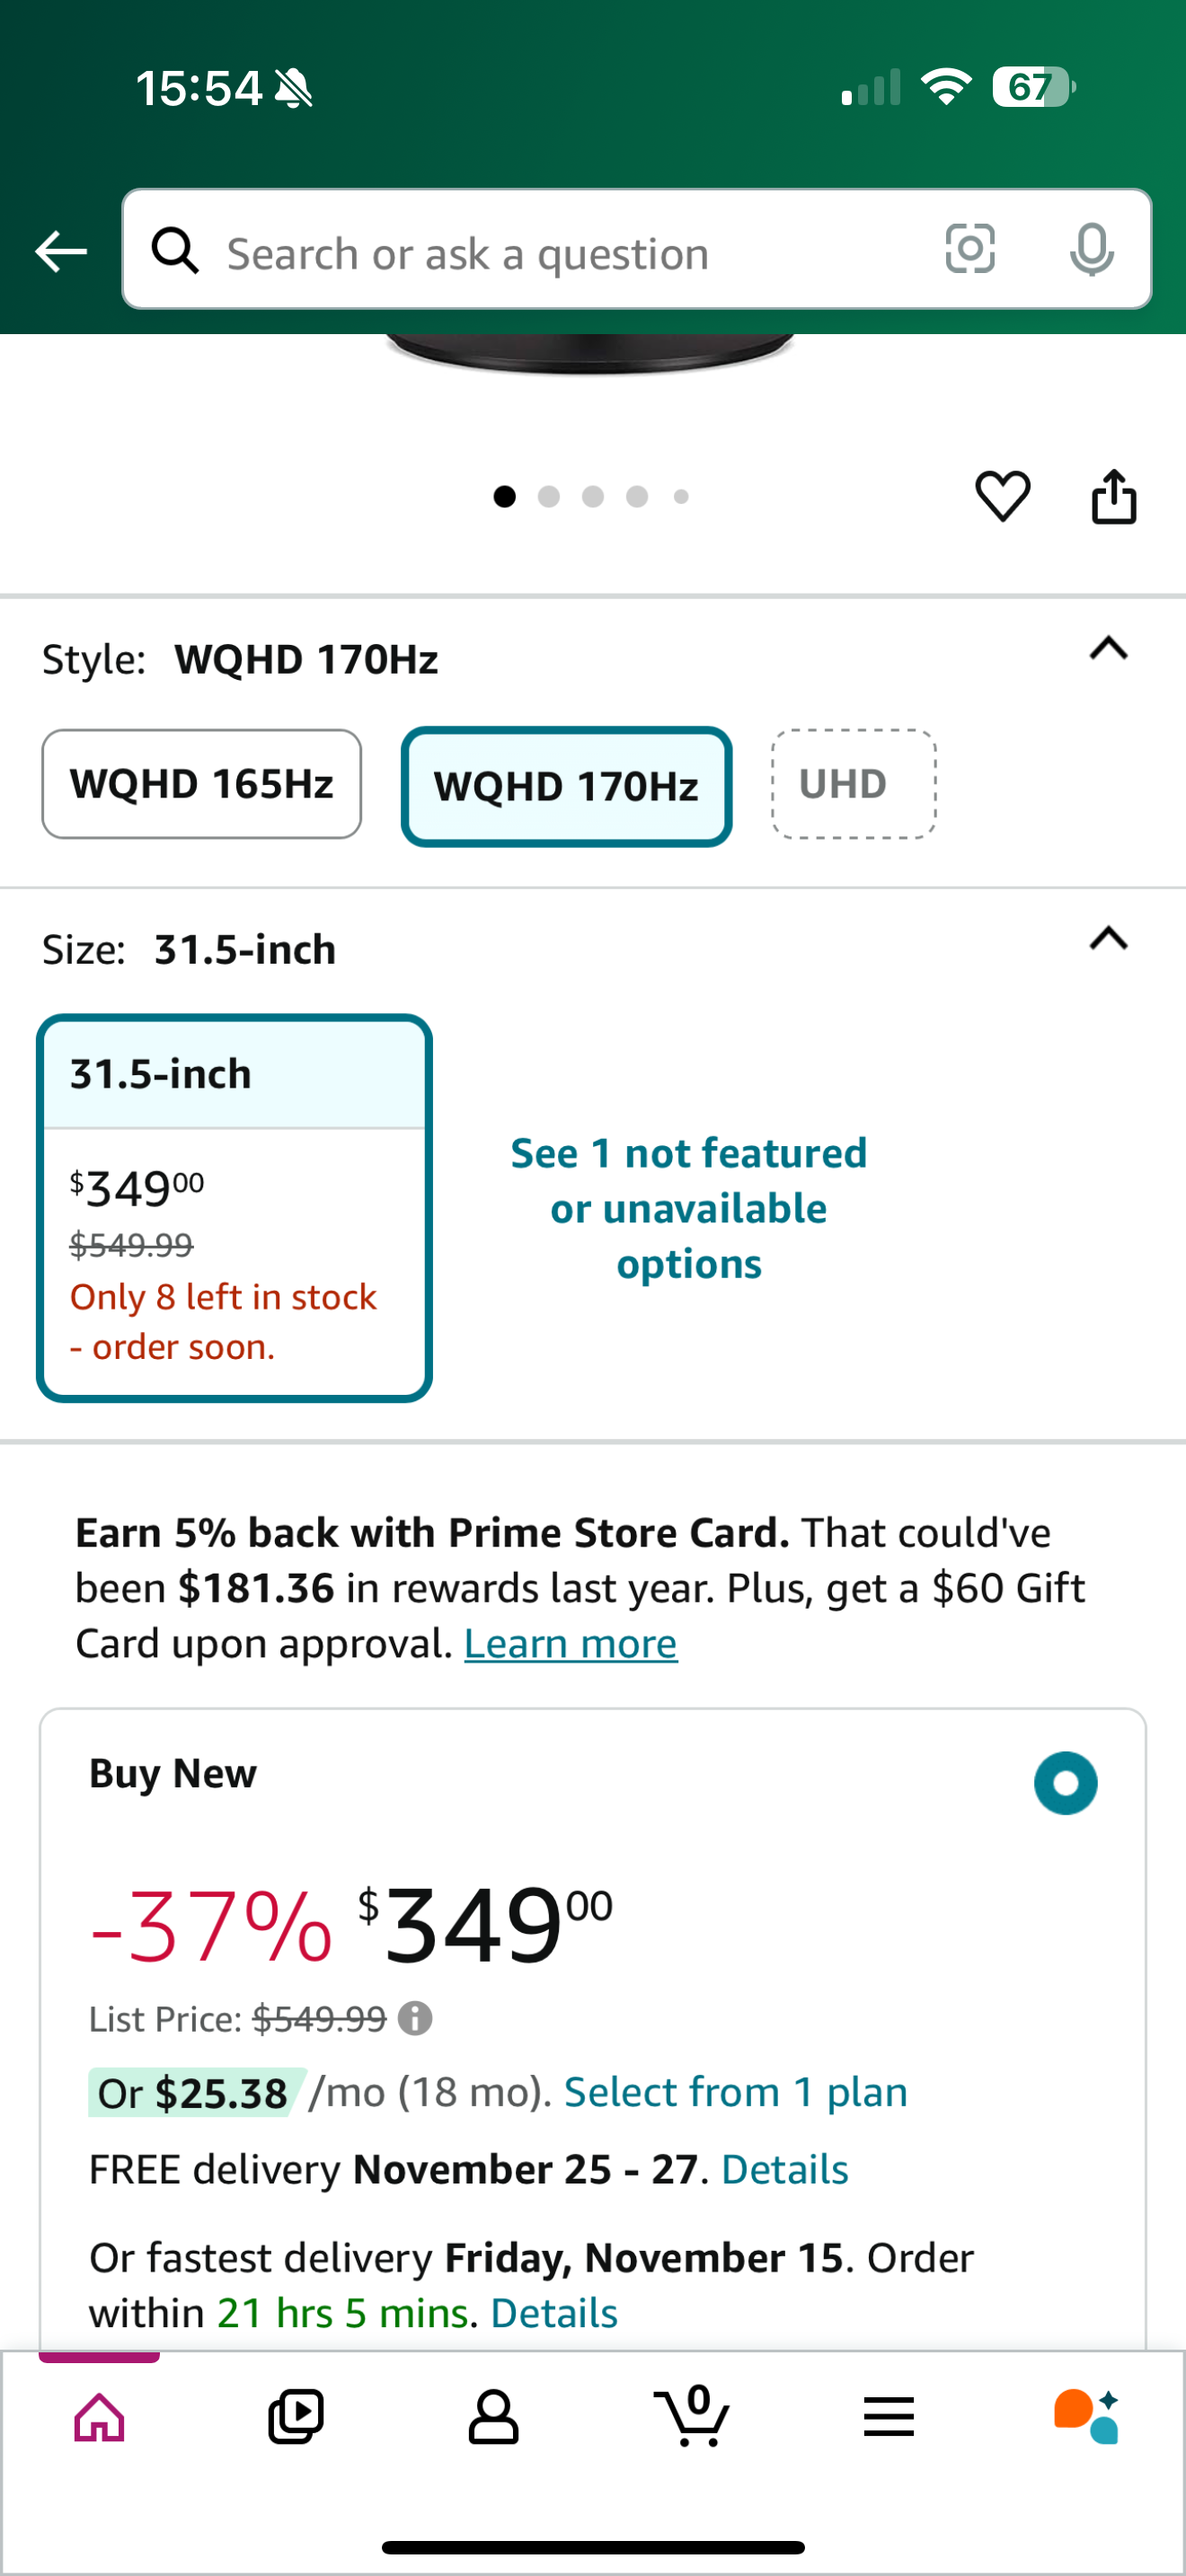Tap the back arrow icon
This screenshot has height=2576, width=1186.
tap(61, 251)
